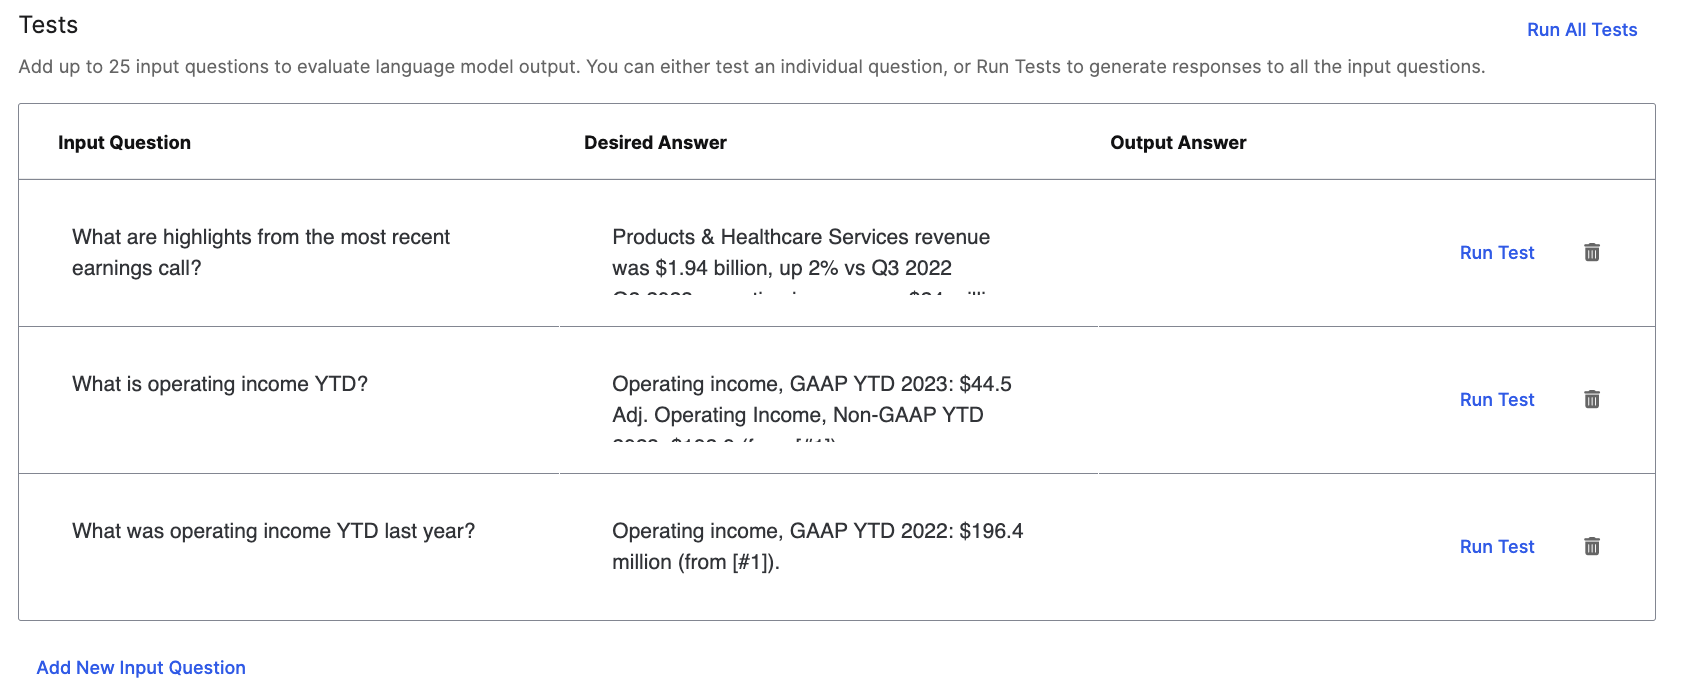The width and height of the screenshot is (1682, 700).
Task: Select the Products & Healthcare Services desired answer
Action: coord(801,253)
